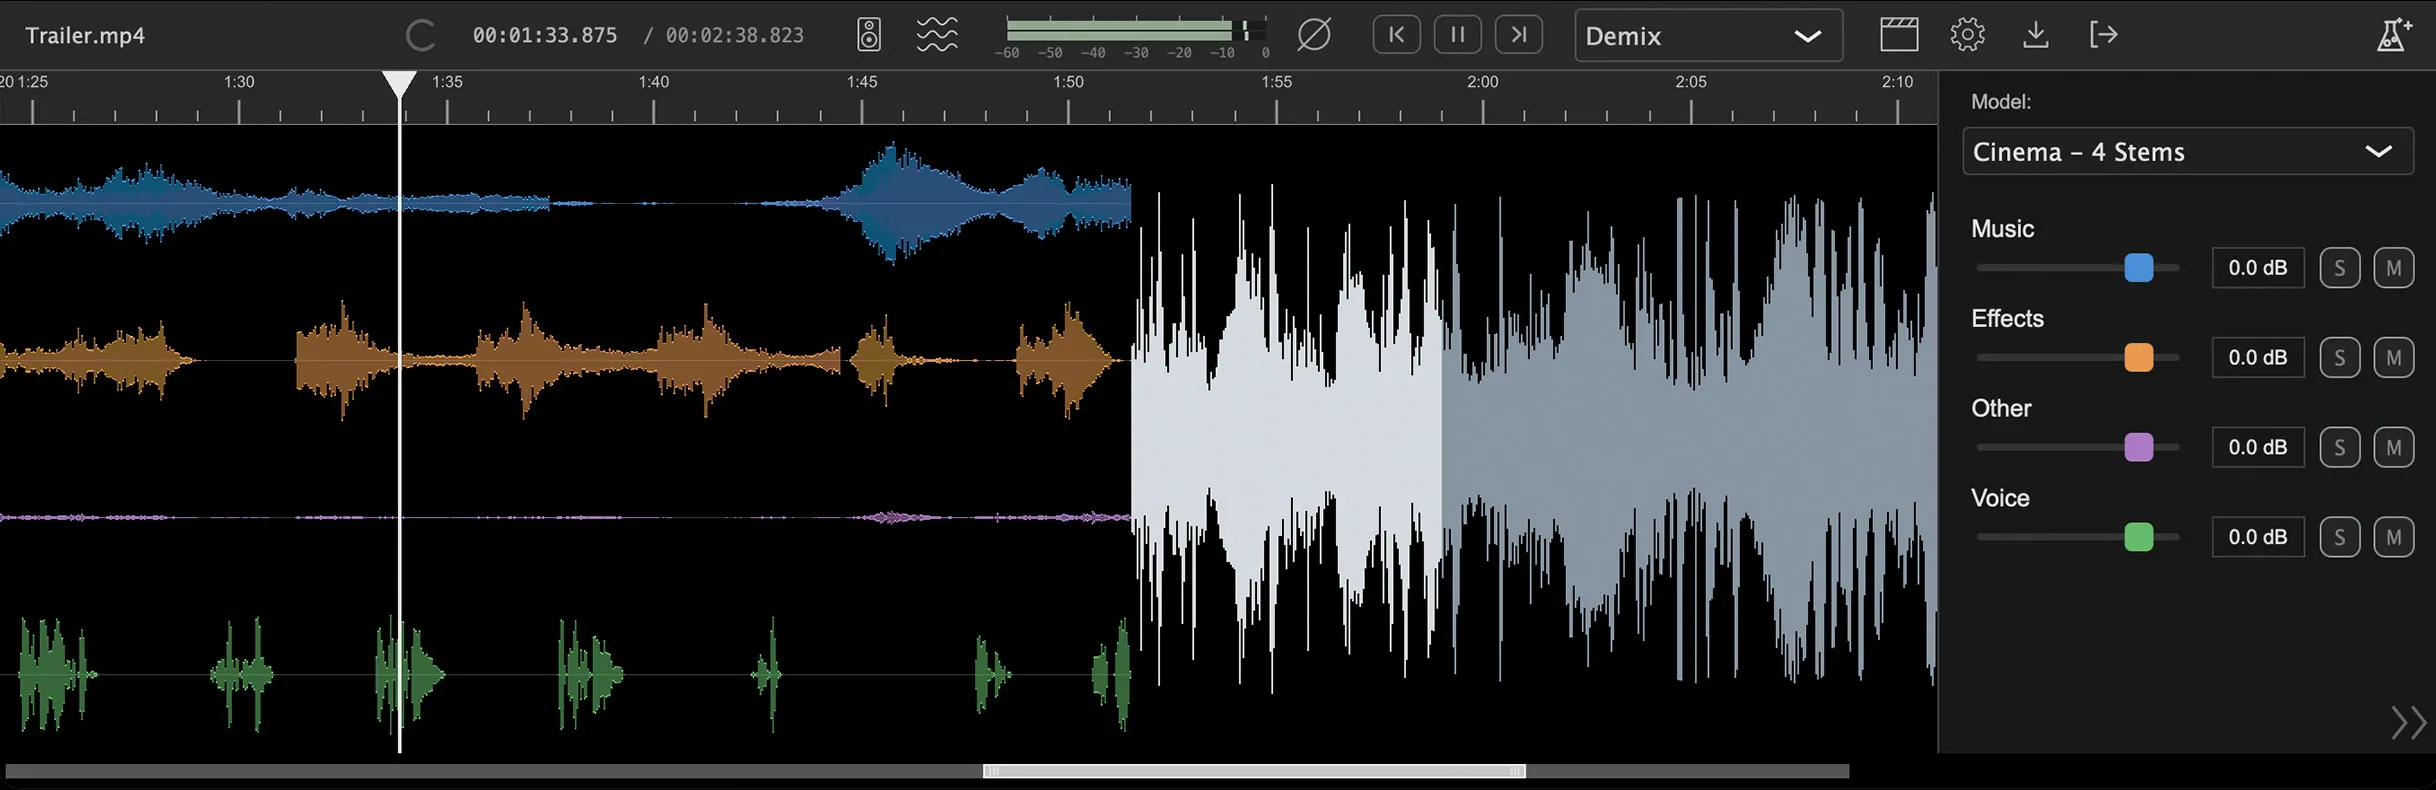Viewport: 2436px width, 790px height.
Task: Click the Voice gain 0.0 dB field
Action: click(x=2257, y=538)
